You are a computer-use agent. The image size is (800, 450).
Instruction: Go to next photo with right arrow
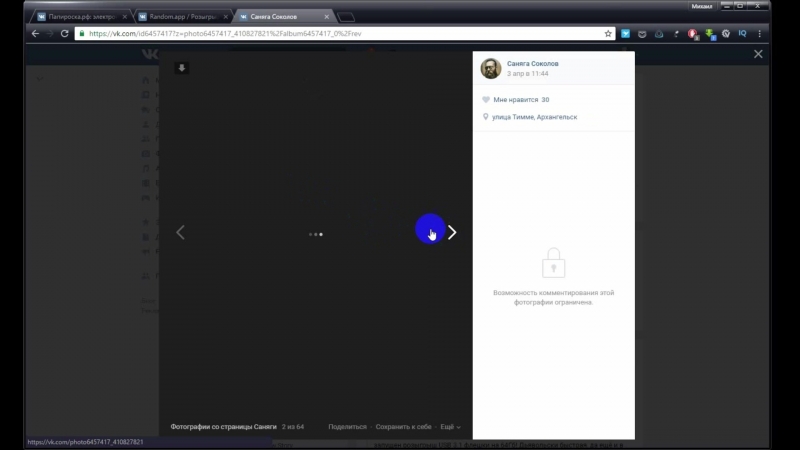click(x=452, y=233)
